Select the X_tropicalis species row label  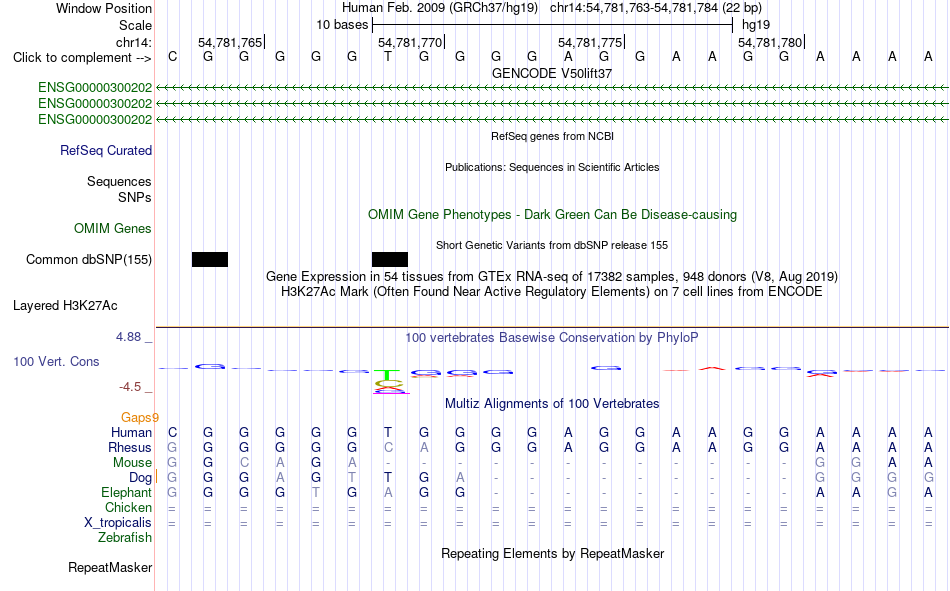118,523
